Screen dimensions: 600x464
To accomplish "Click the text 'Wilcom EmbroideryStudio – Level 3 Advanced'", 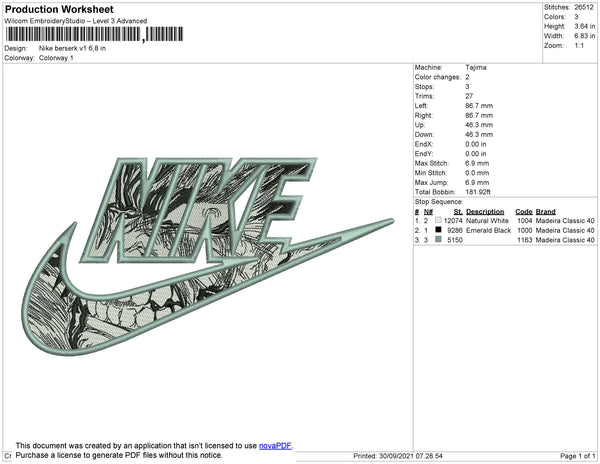I will click(76, 21).
